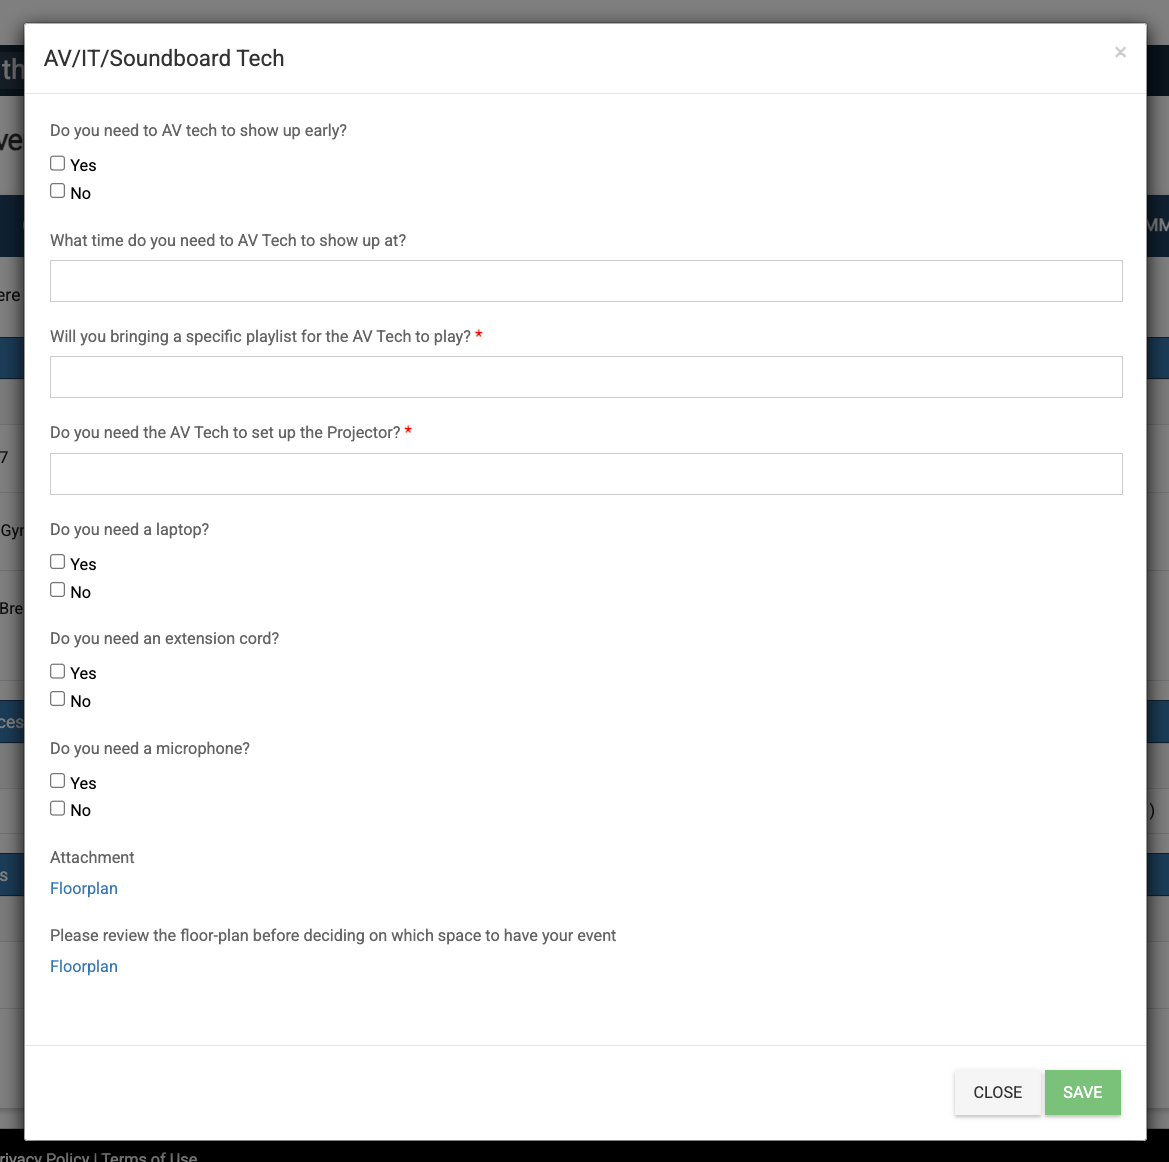Open the Privacy Policy footer link
The width and height of the screenshot is (1169, 1162).
[45, 1156]
